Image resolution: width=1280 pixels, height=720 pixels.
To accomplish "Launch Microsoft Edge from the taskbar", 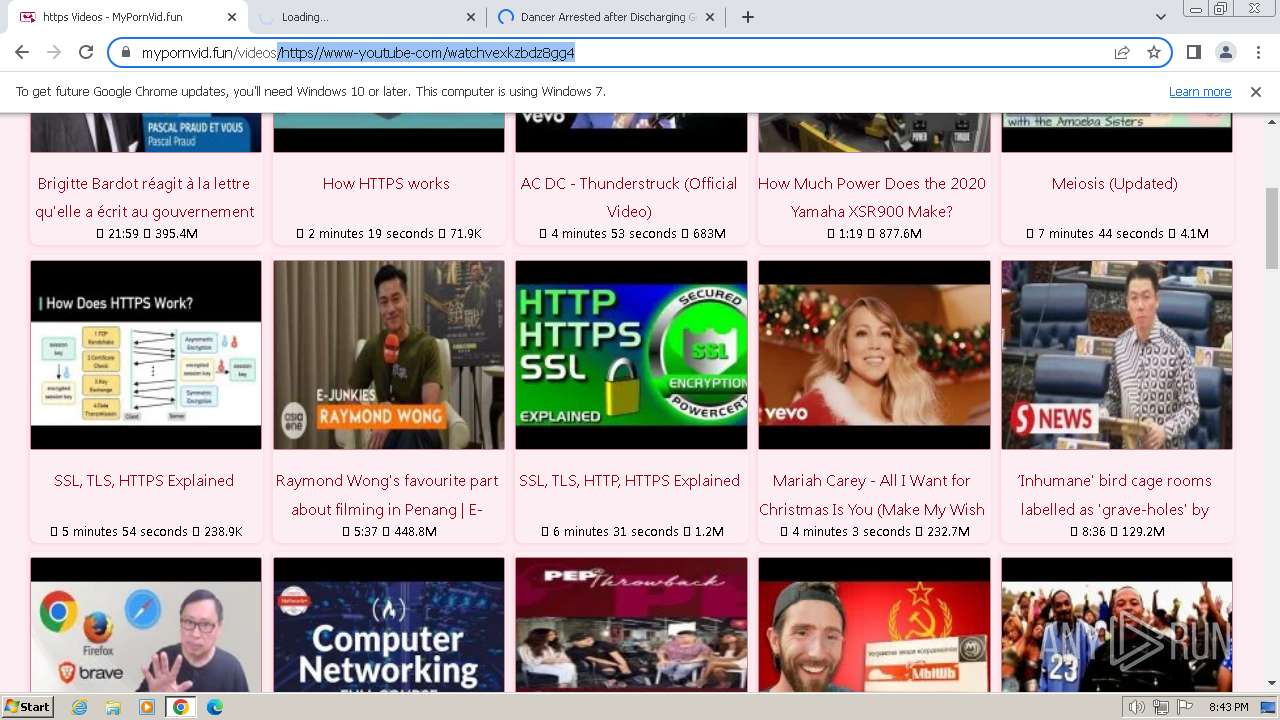I will pos(215,707).
